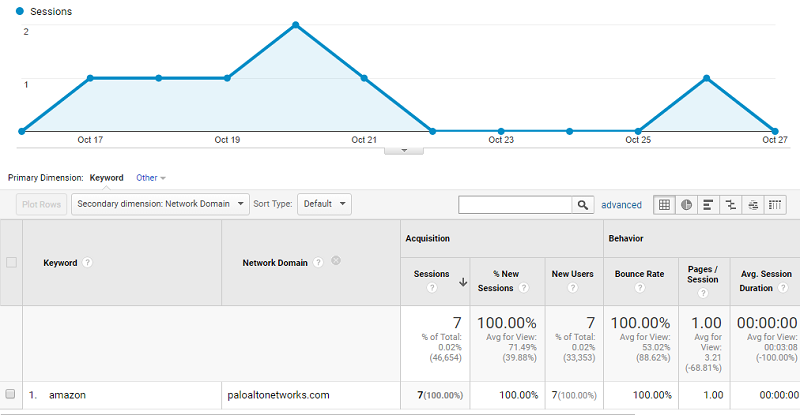
Task: Collapse the chart using the handle below
Action: click(x=404, y=150)
